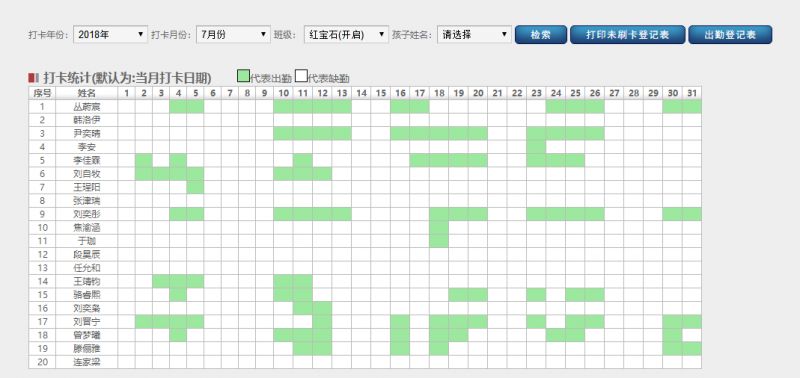The height and width of the screenshot is (378, 800).
Task: Select the day 14 column header
Action: 361,93
